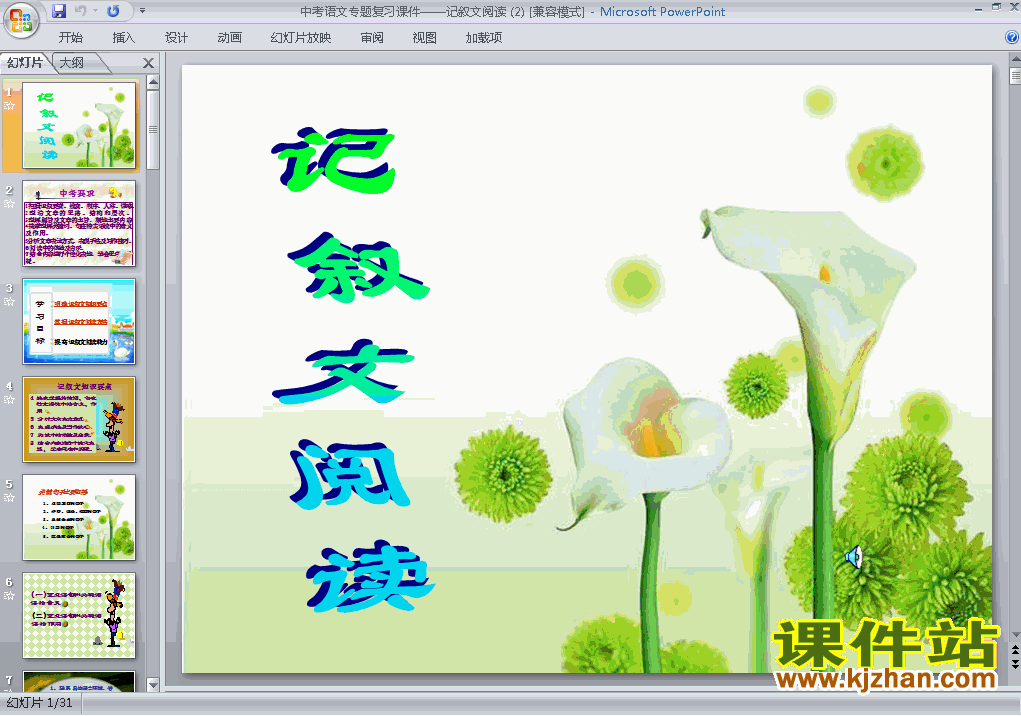Open the 动画 ribbon tab
Screen dimensions: 1021x716
(229, 38)
